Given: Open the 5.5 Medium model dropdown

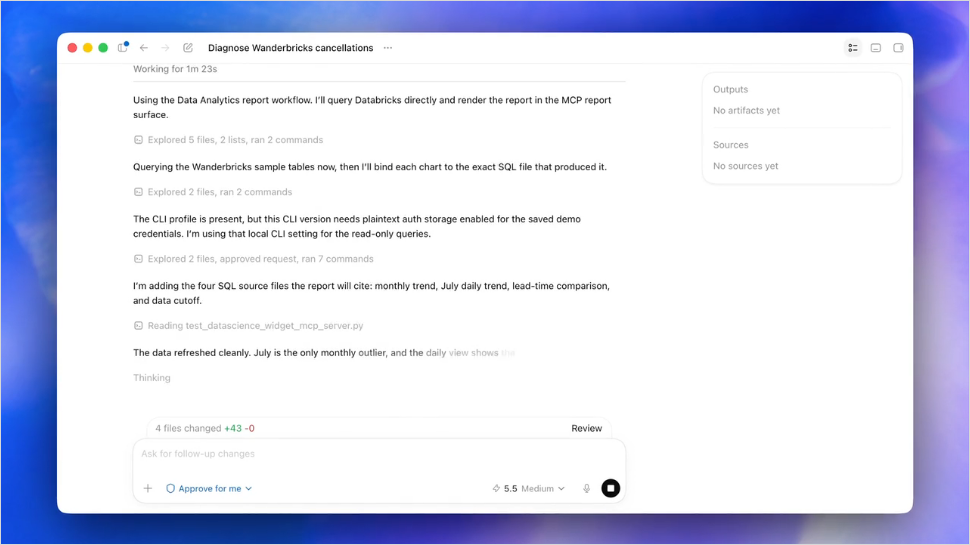Looking at the screenshot, I should (x=529, y=488).
